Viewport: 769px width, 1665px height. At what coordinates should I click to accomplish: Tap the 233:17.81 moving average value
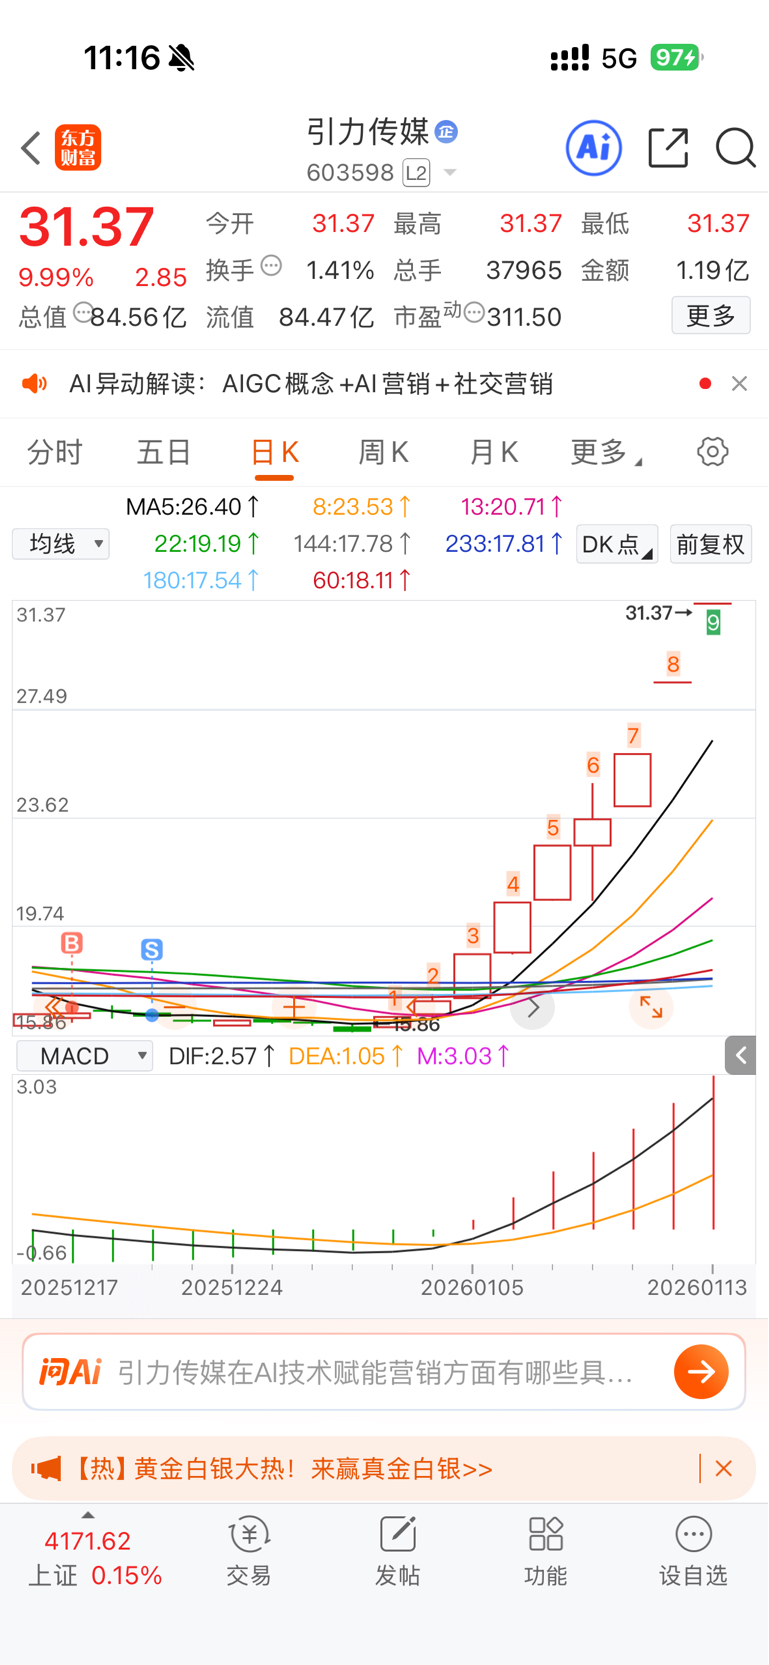[x=504, y=544]
